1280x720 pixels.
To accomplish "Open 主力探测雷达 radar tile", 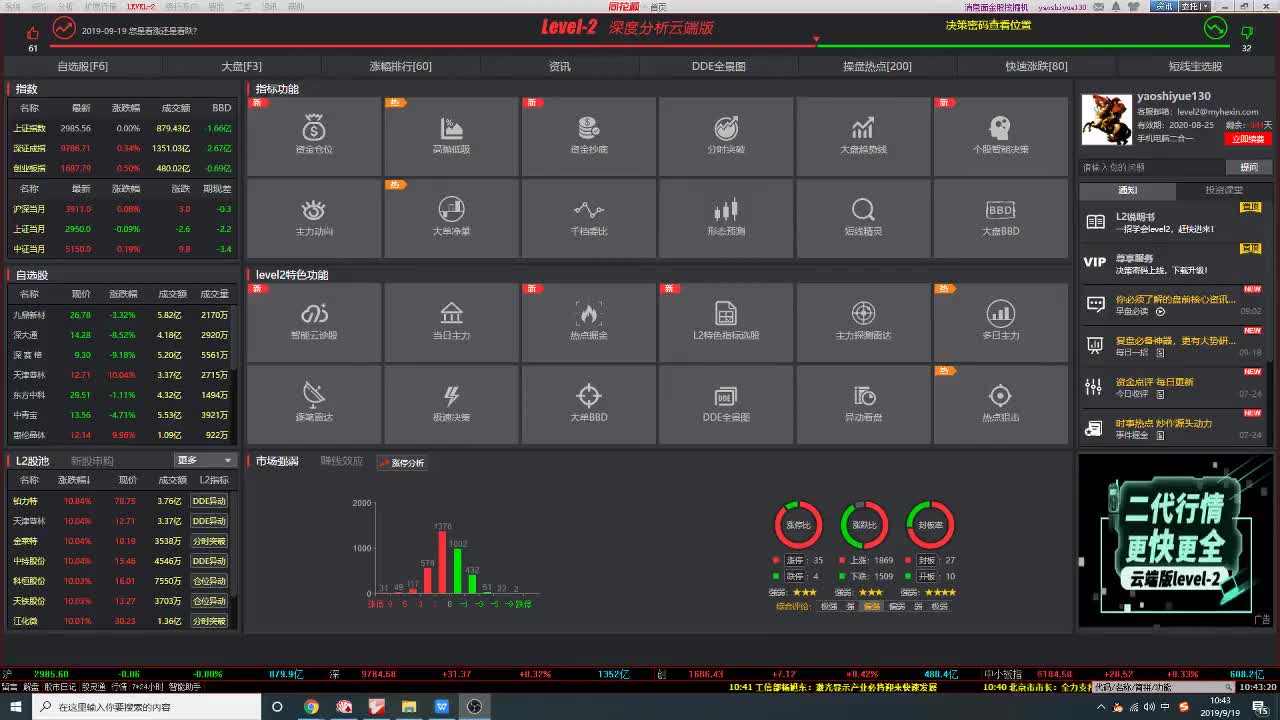I will click(x=863, y=323).
